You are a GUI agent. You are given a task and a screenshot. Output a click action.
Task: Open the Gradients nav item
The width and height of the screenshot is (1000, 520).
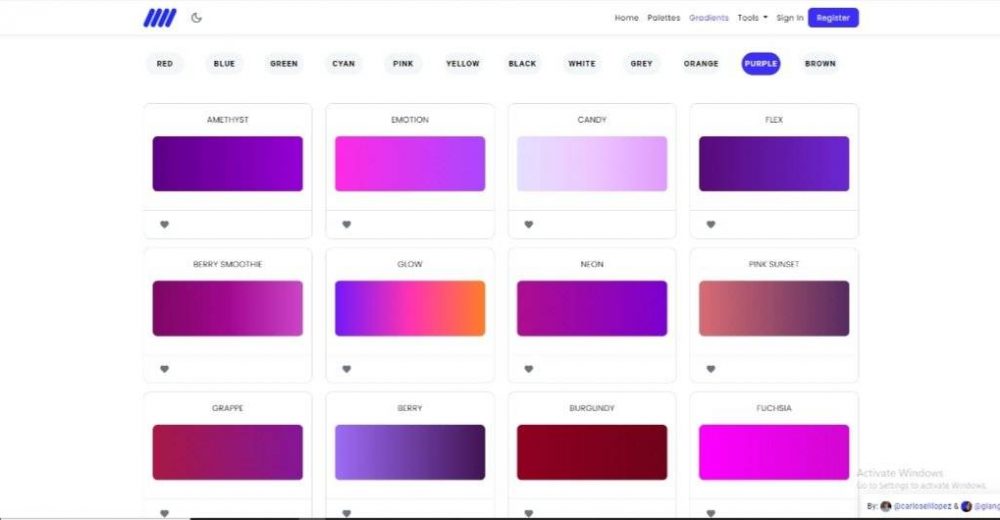pos(709,18)
